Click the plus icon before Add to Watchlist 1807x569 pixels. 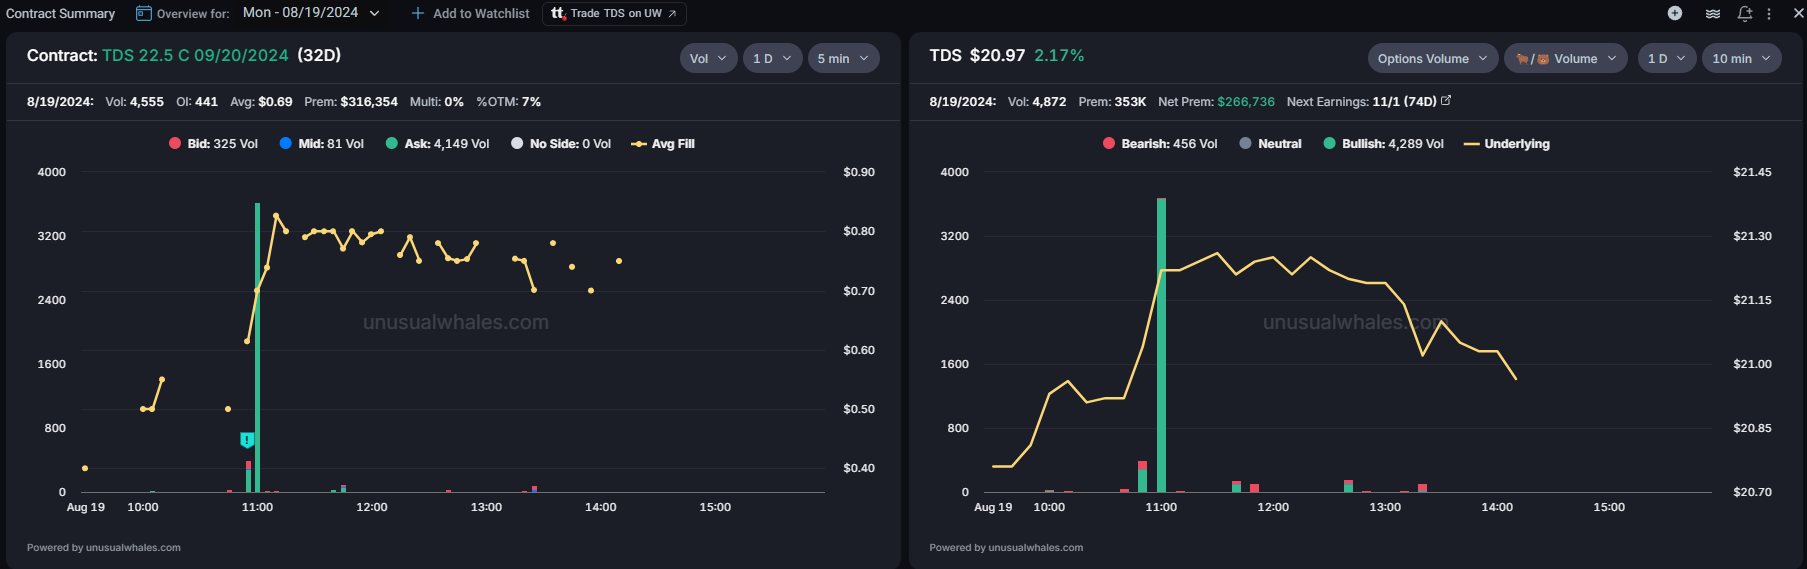pos(418,13)
